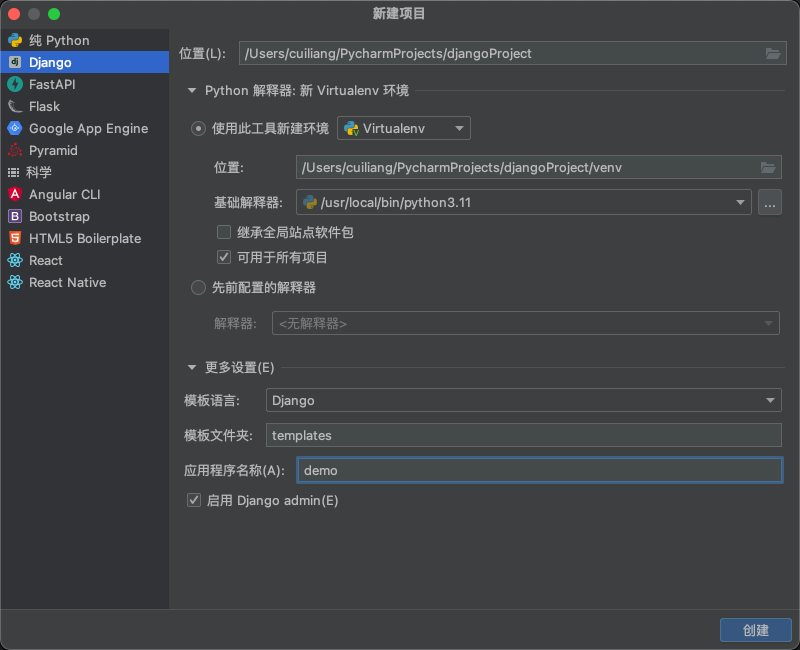This screenshot has height=650, width=800.
Task: Enable 继承全局站点软件包 checkbox
Action: point(224,232)
